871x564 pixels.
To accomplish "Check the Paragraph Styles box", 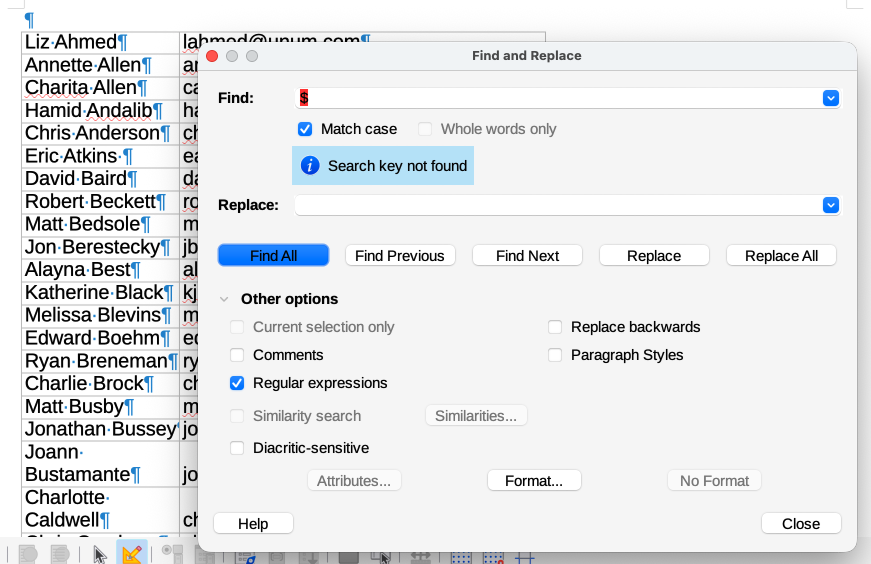I will pyautogui.click(x=555, y=355).
